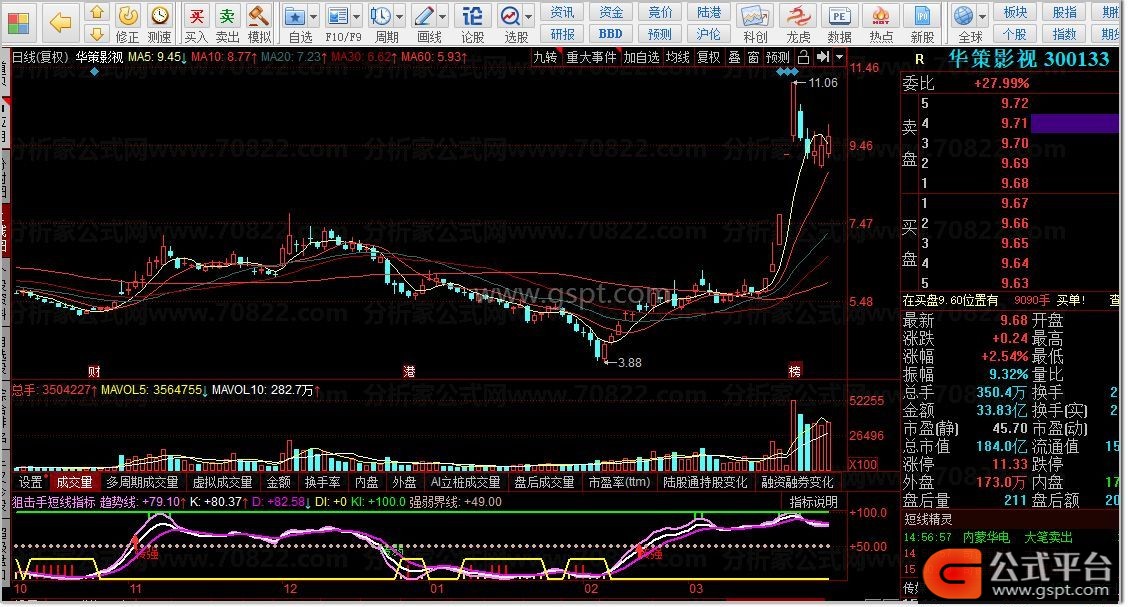Image resolution: width=1128 pixels, height=607 pixels.
Task: Click the BBD toolbar button
Action: (x=611, y=33)
